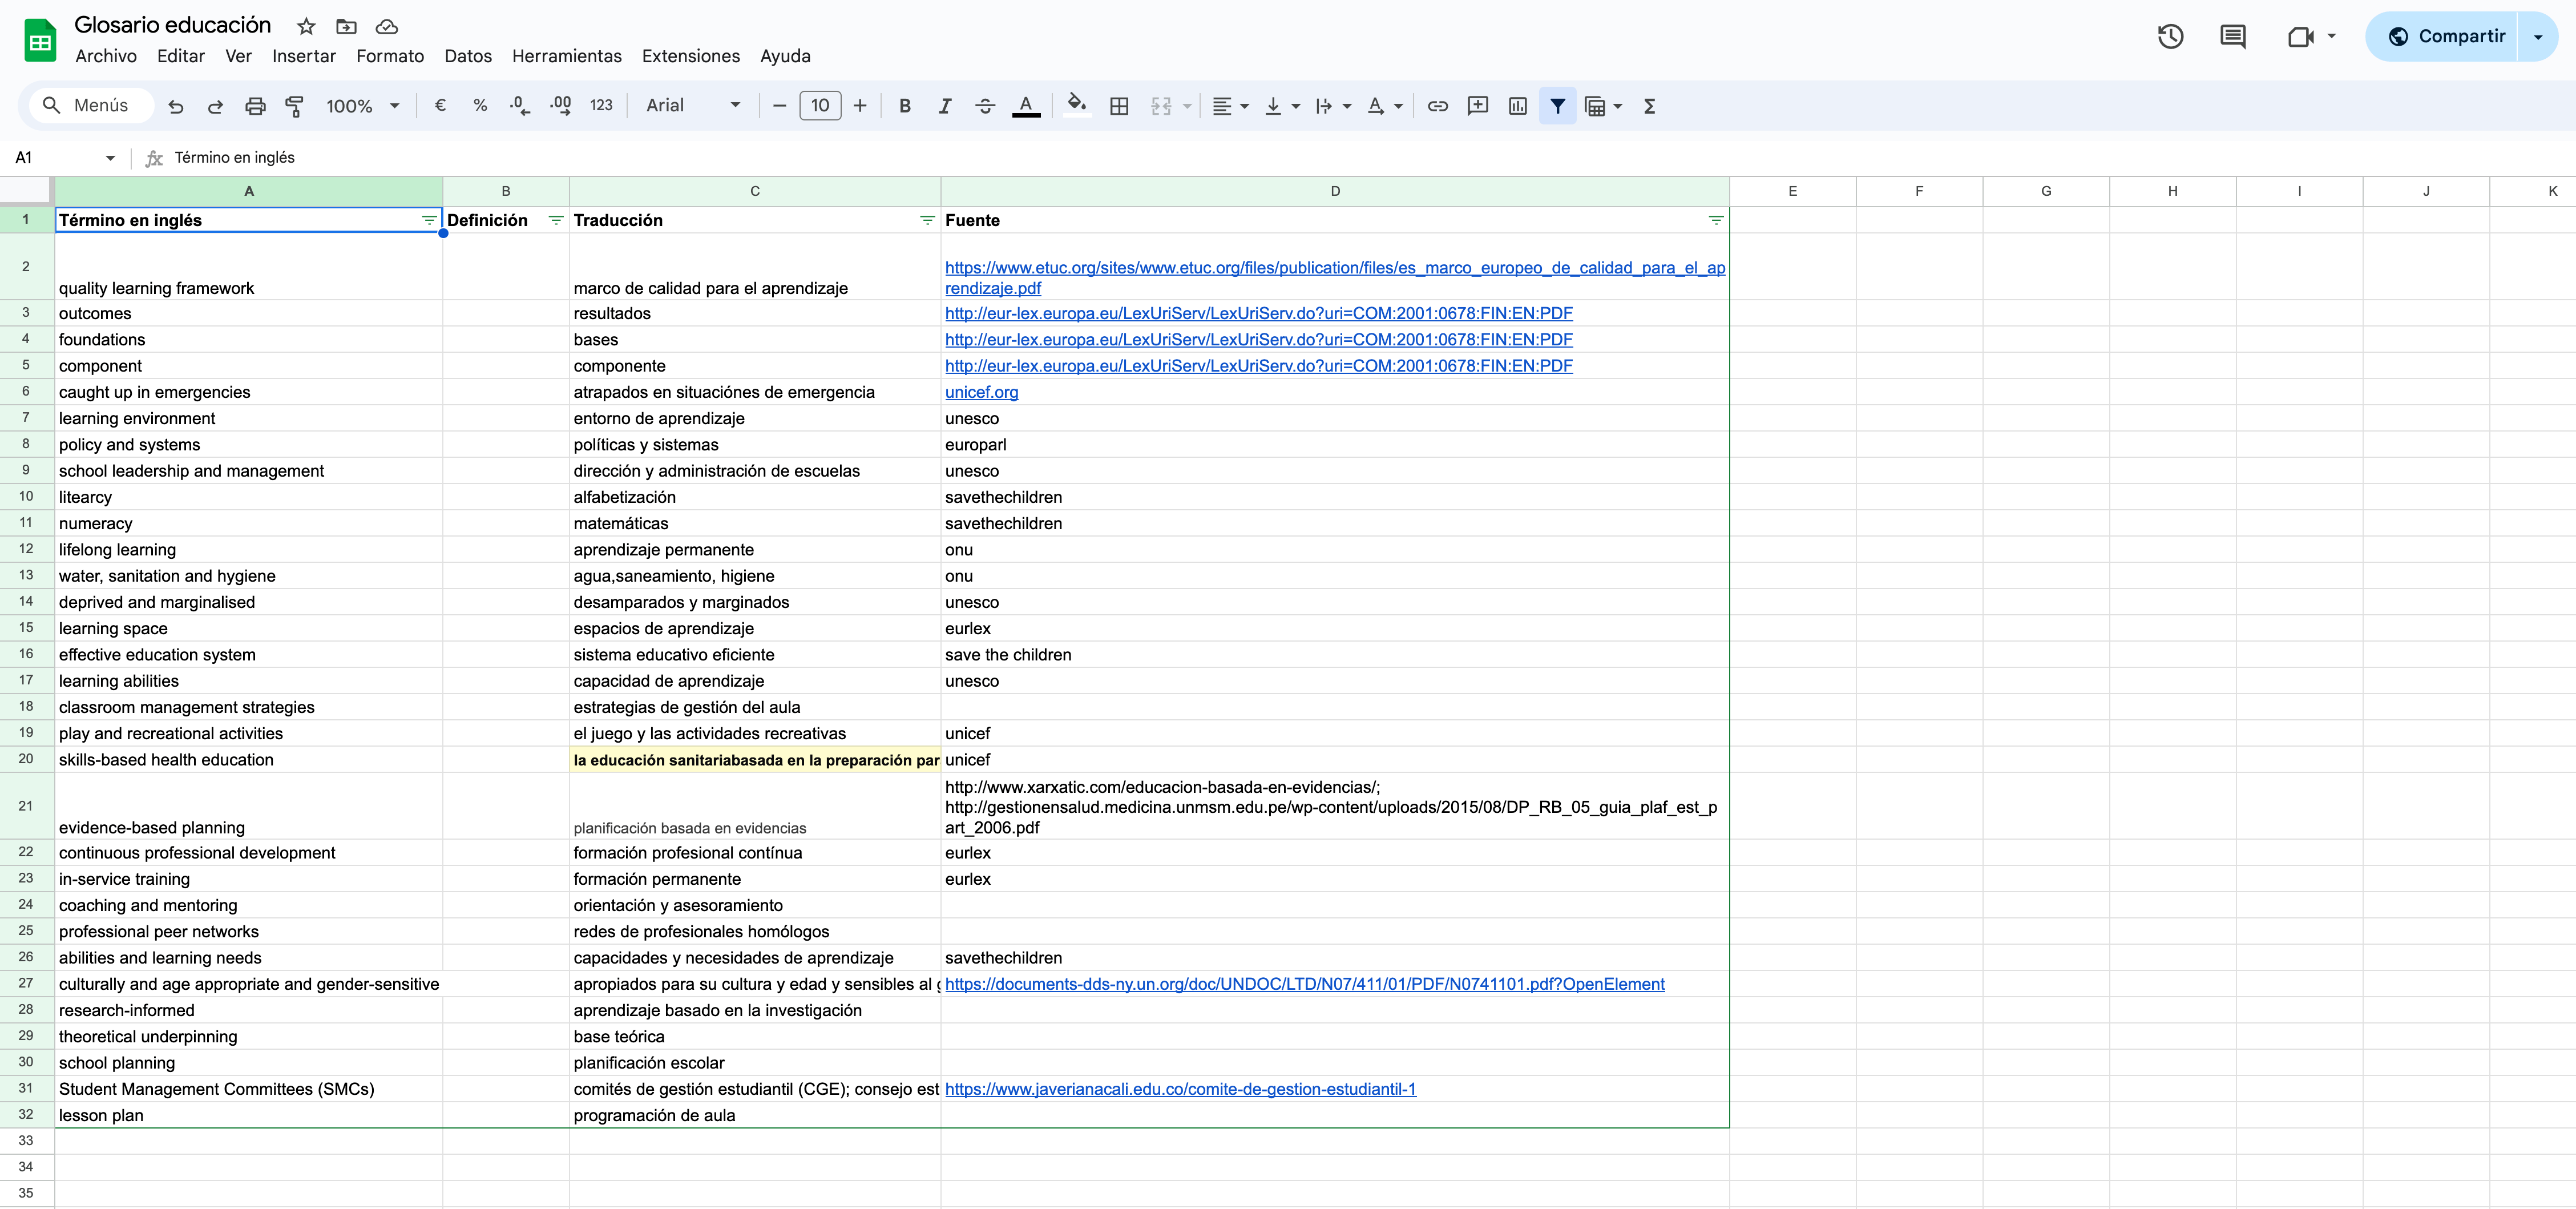Open filter dropdown in Traducción header

pyautogui.click(x=927, y=220)
